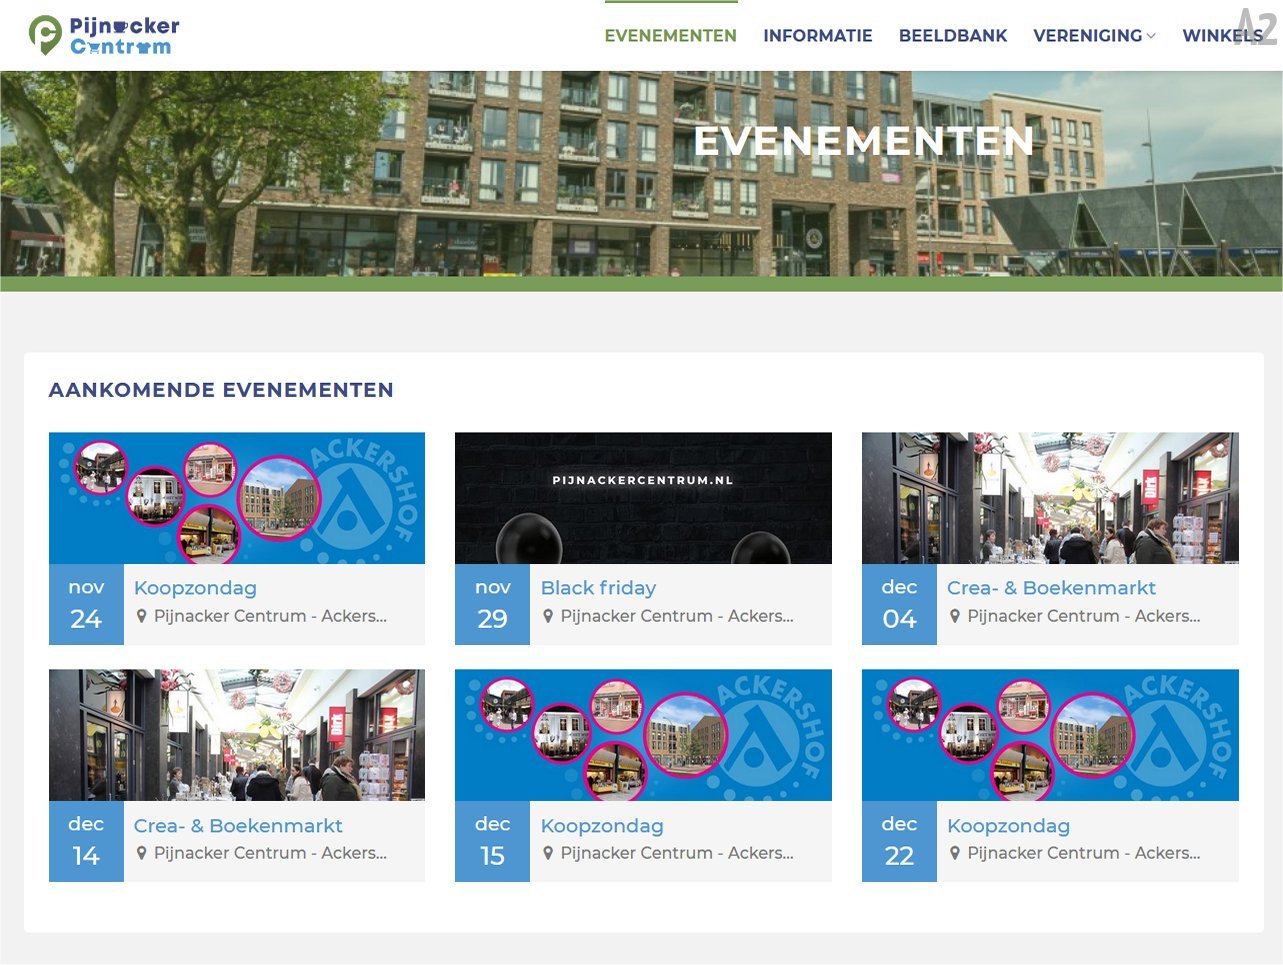The width and height of the screenshot is (1283, 965).
Task: Click location pin icon of dec 04 Crea- & Boekenmarkt
Action: coord(955,616)
